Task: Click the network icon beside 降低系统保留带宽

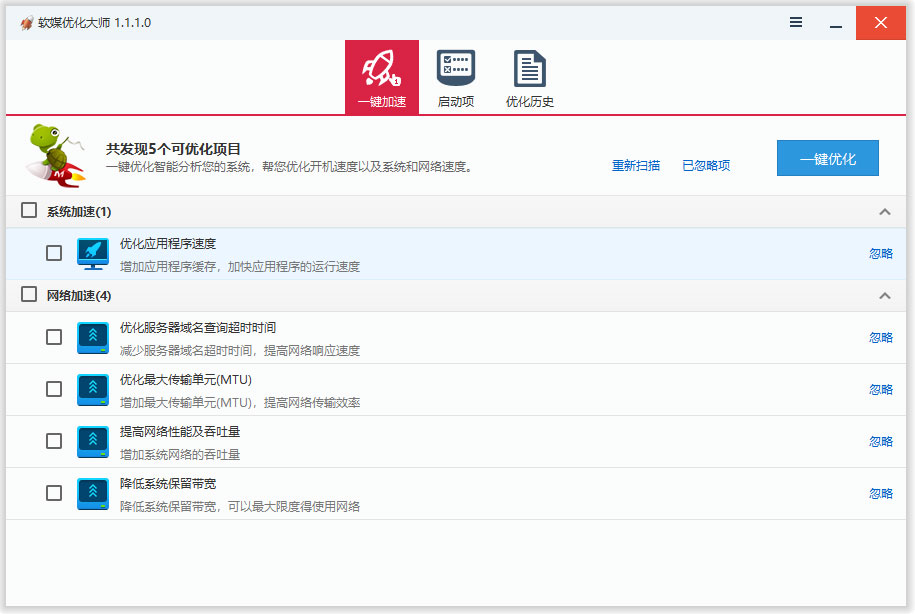Action: tap(93, 494)
